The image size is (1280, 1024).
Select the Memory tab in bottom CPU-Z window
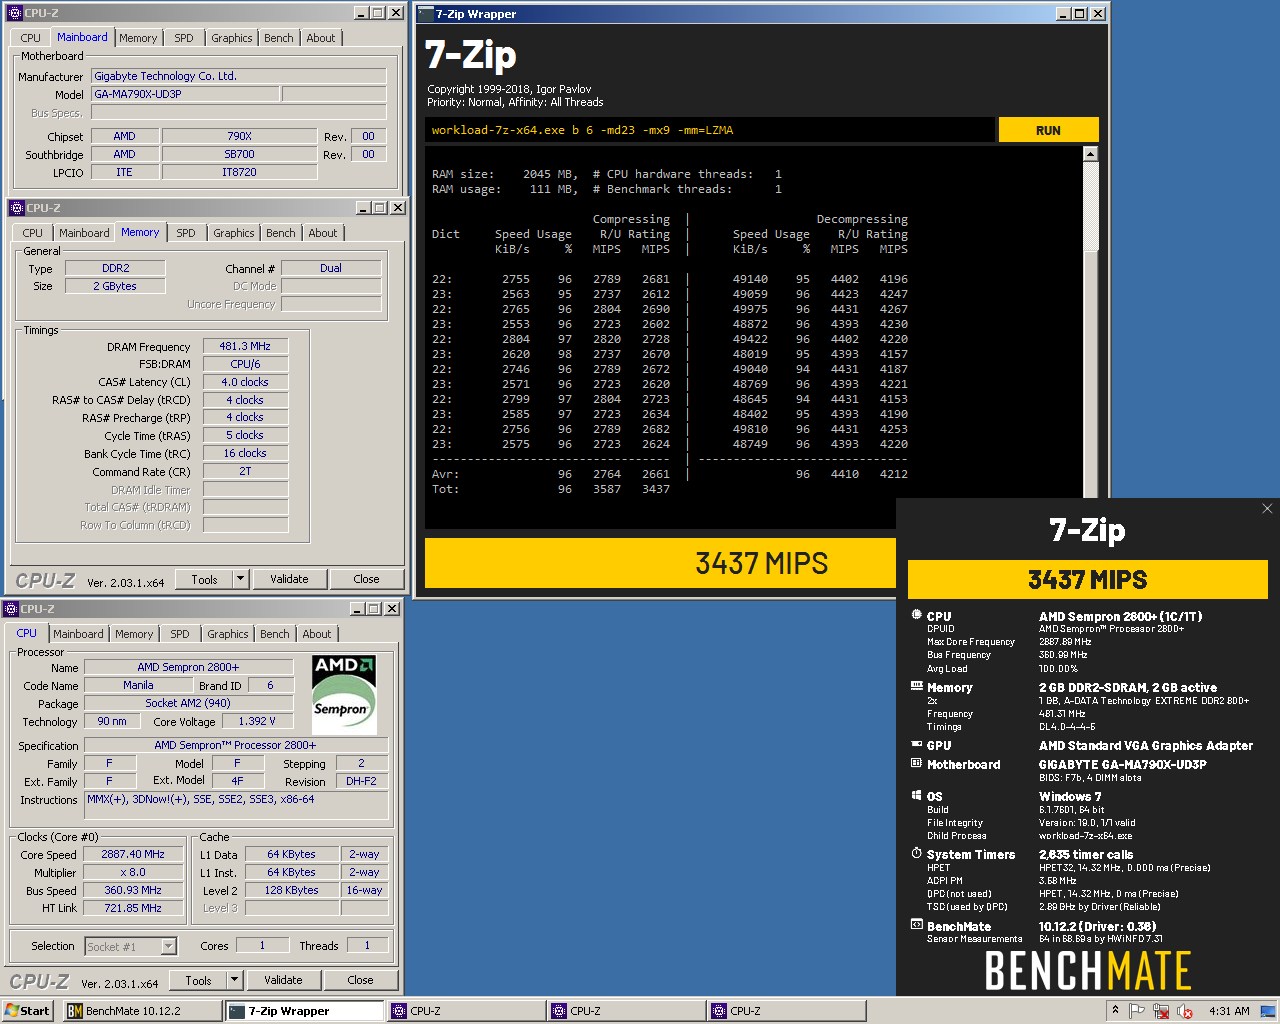pyautogui.click(x=134, y=634)
